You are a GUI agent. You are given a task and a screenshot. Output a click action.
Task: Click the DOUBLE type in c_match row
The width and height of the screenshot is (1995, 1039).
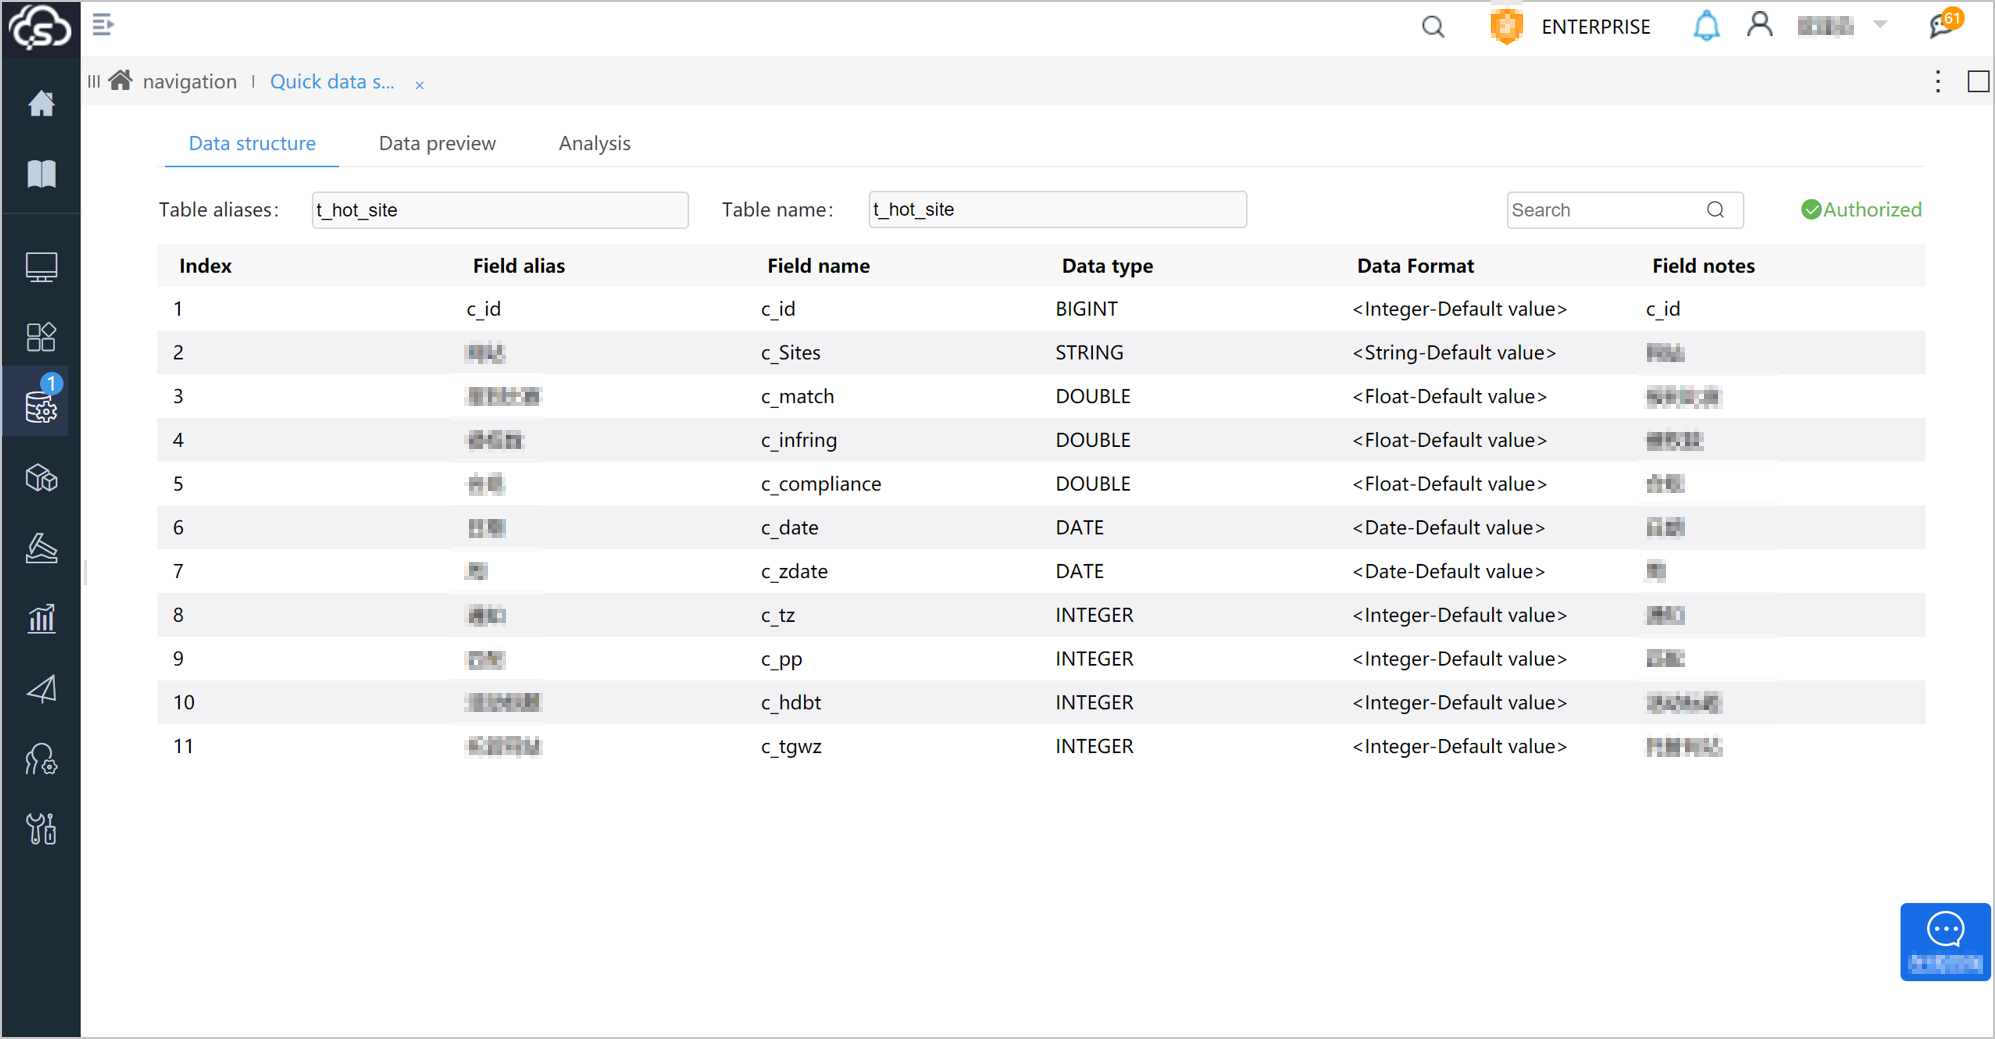1093,397
